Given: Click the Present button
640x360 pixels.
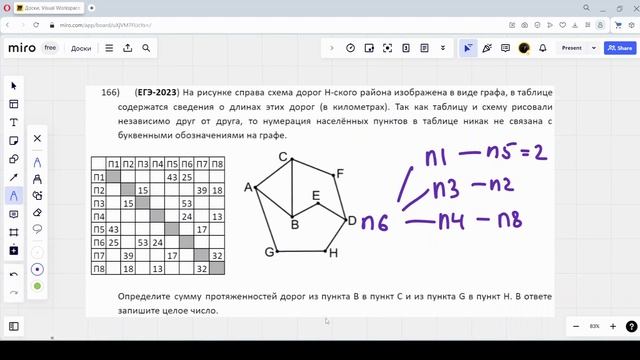Looking at the screenshot, I should [x=571, y=48].
